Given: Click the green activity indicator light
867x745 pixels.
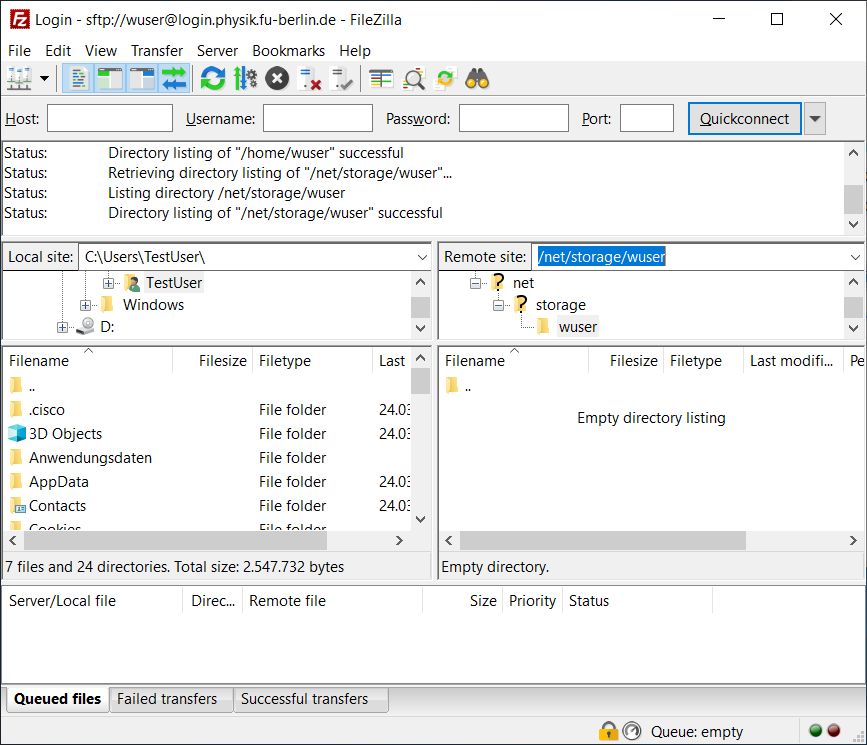Looking at the screenshot, I should (815, 731).
